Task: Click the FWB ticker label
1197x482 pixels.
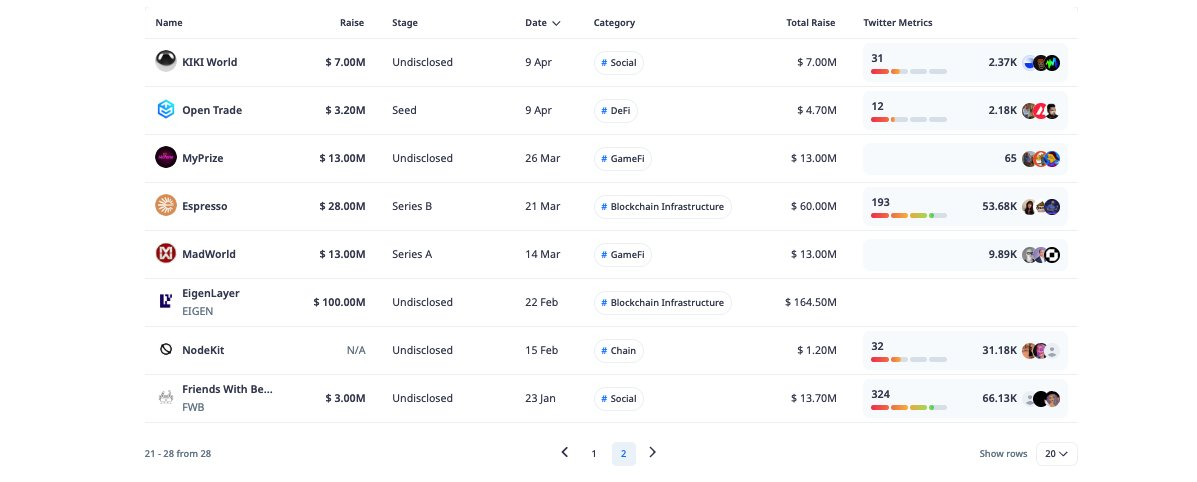Action: (x=193, y=408)
